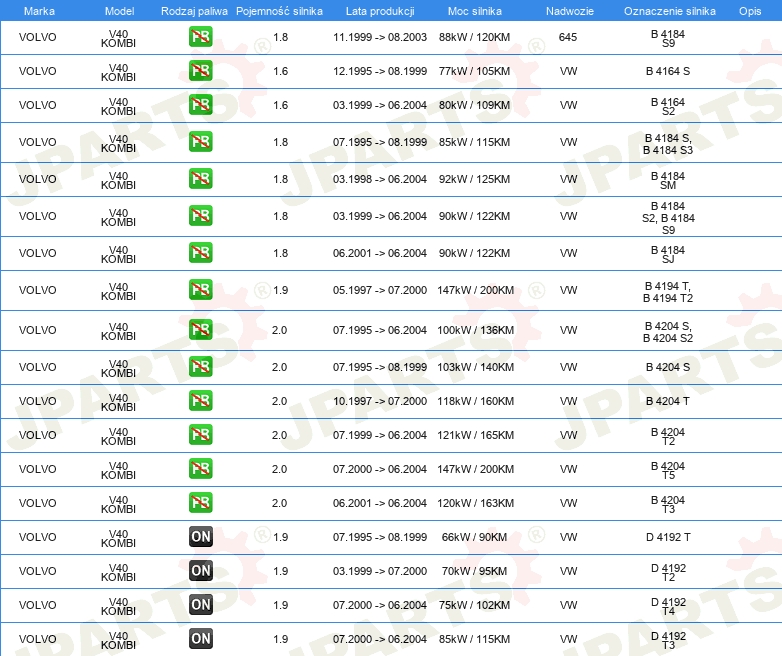Select power value 85kW / 115KM in D 4192 T3 row
This screenshot has width=782, height=656.
click(x=474, y=639)
